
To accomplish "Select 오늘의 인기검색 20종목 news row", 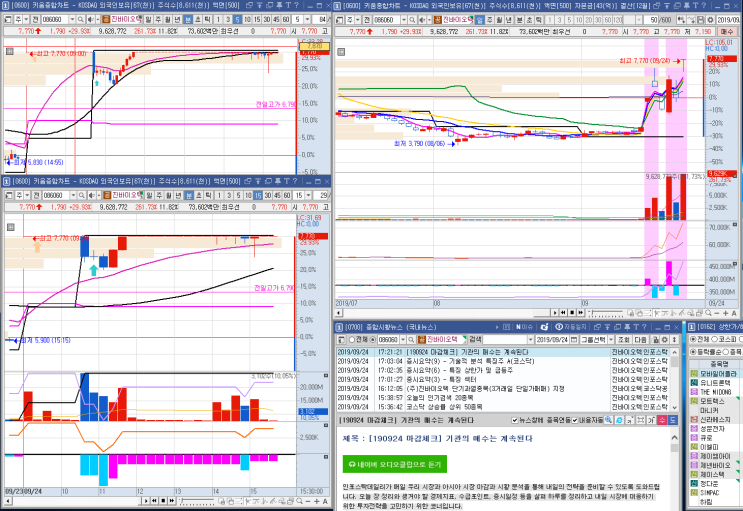I will click(x=502, y=398).
